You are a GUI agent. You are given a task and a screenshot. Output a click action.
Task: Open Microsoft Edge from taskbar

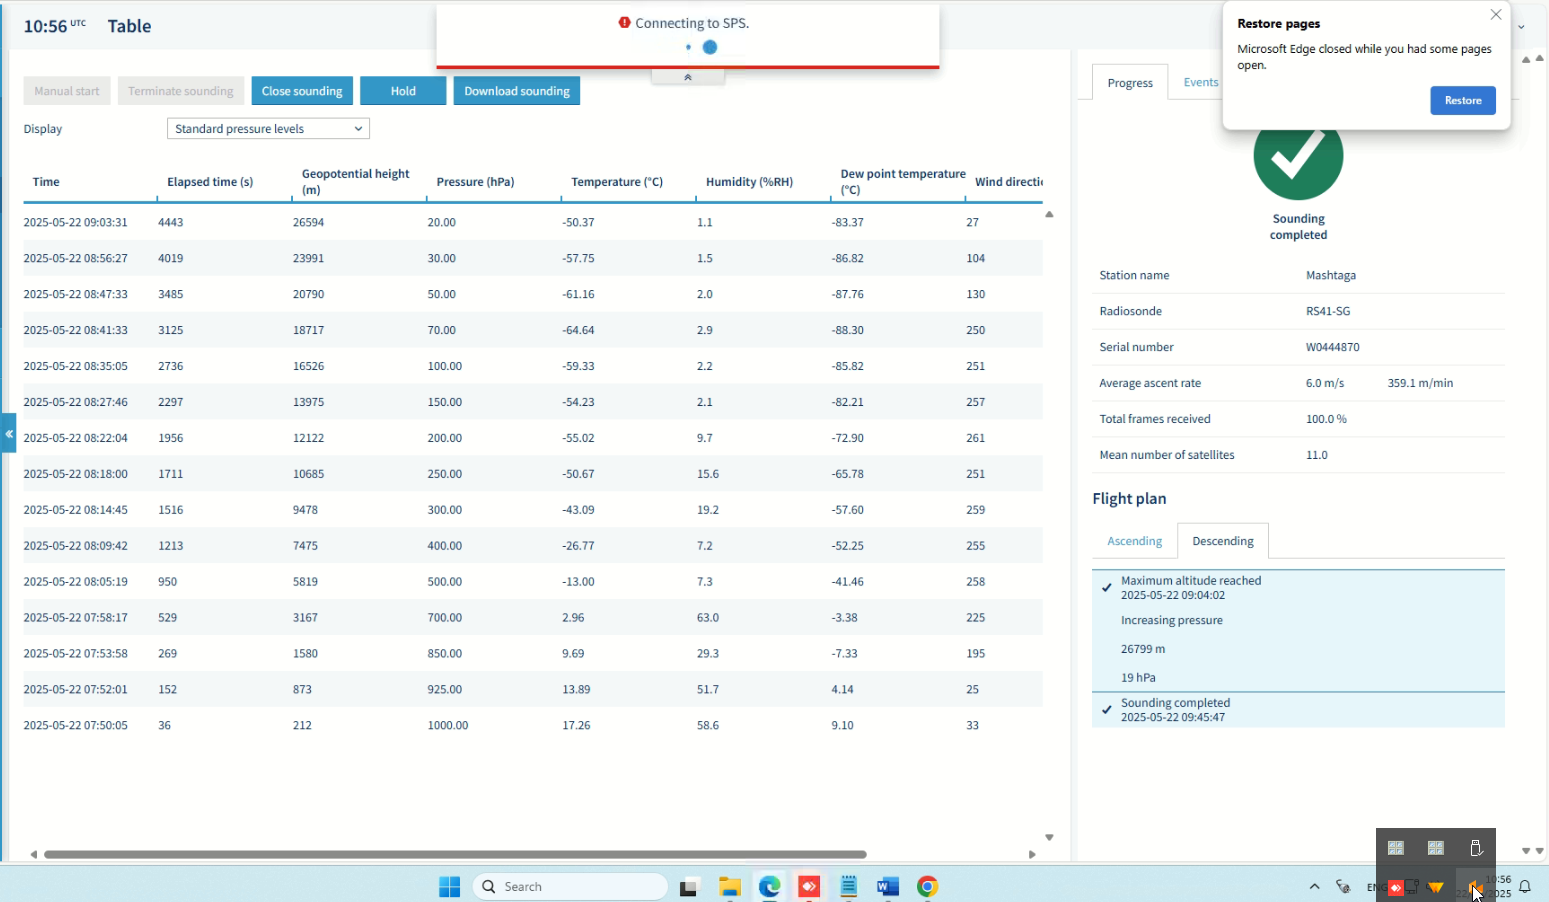tap(769, 887)
